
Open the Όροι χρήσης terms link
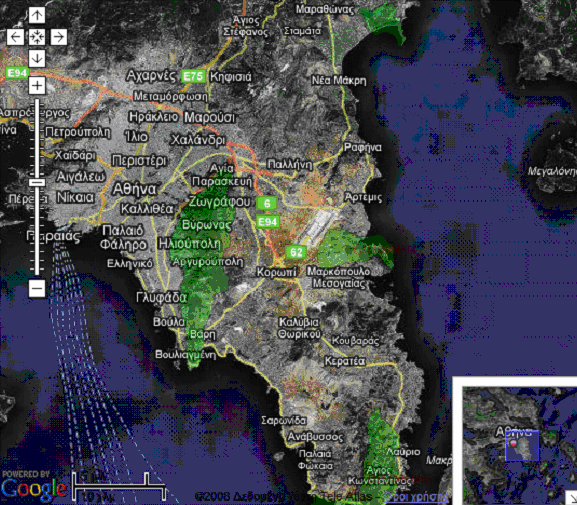click(416, 497)
